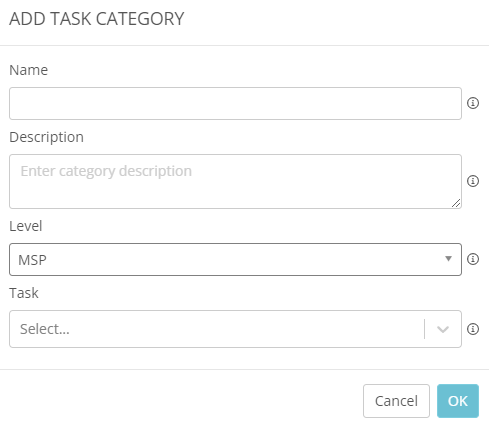The image size is (489, 421).
Task: Cancel adding the task category
Action: click(396, 401)
